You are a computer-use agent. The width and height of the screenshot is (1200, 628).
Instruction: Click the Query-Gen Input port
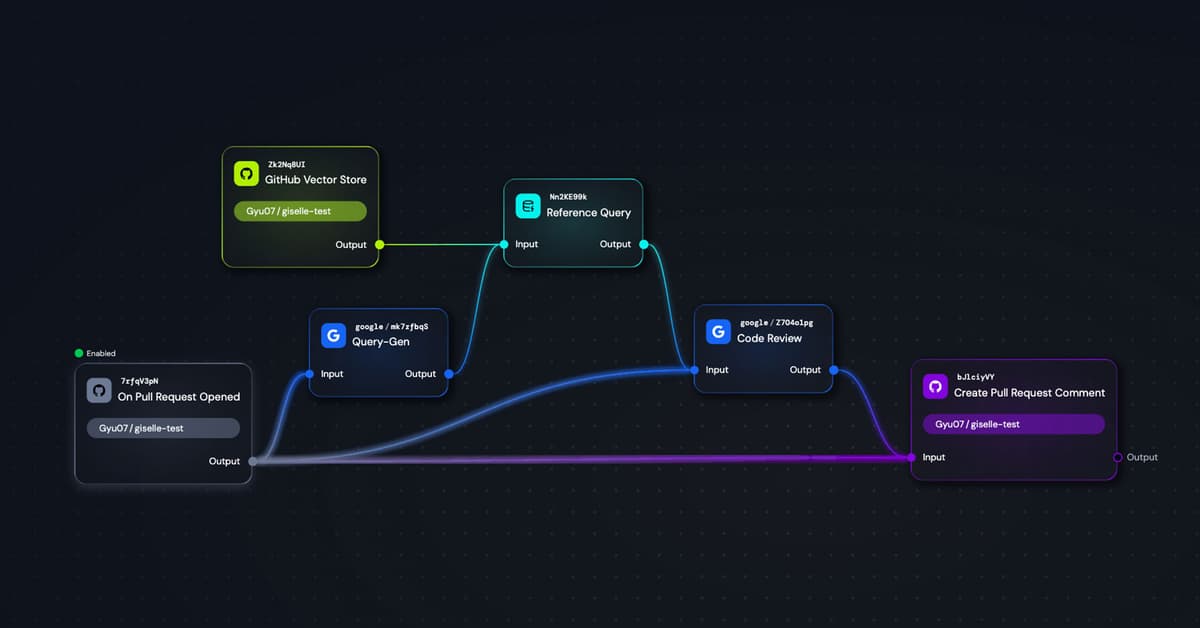pyautogui.click(x=310, y=374)
